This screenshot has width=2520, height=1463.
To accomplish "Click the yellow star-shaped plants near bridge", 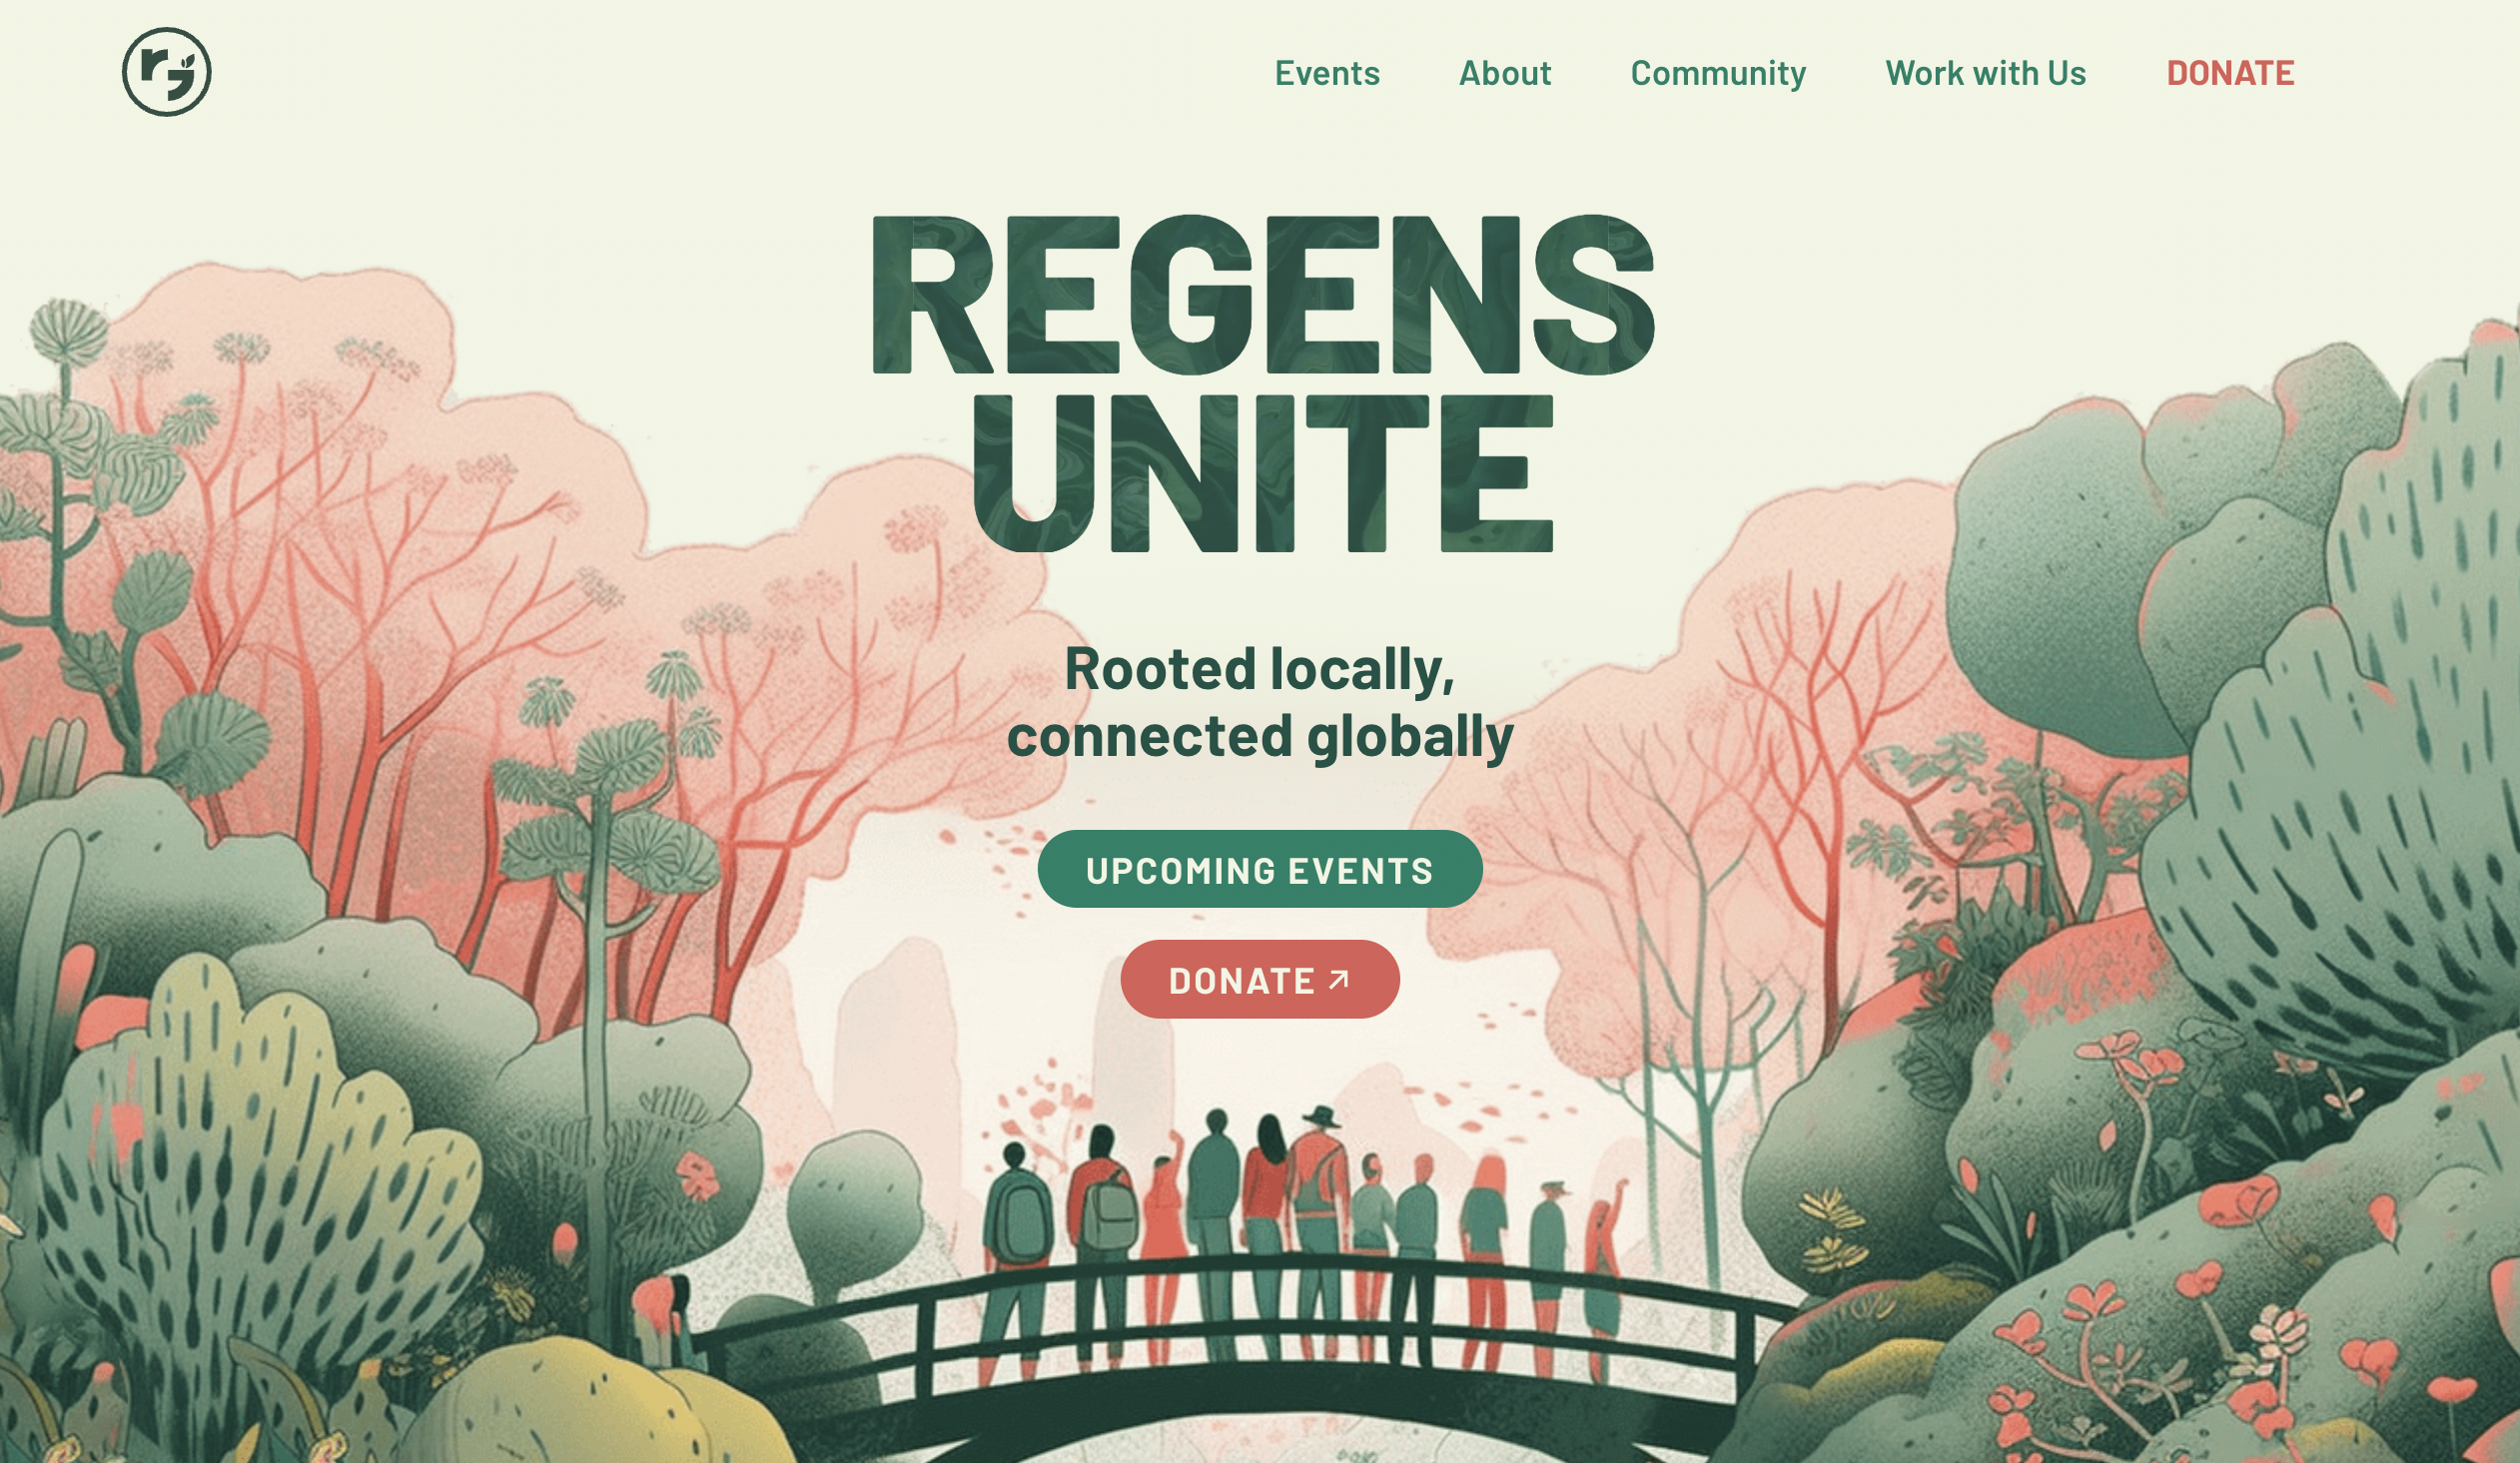I will pyautogui.click(x=1833, y=1230).
